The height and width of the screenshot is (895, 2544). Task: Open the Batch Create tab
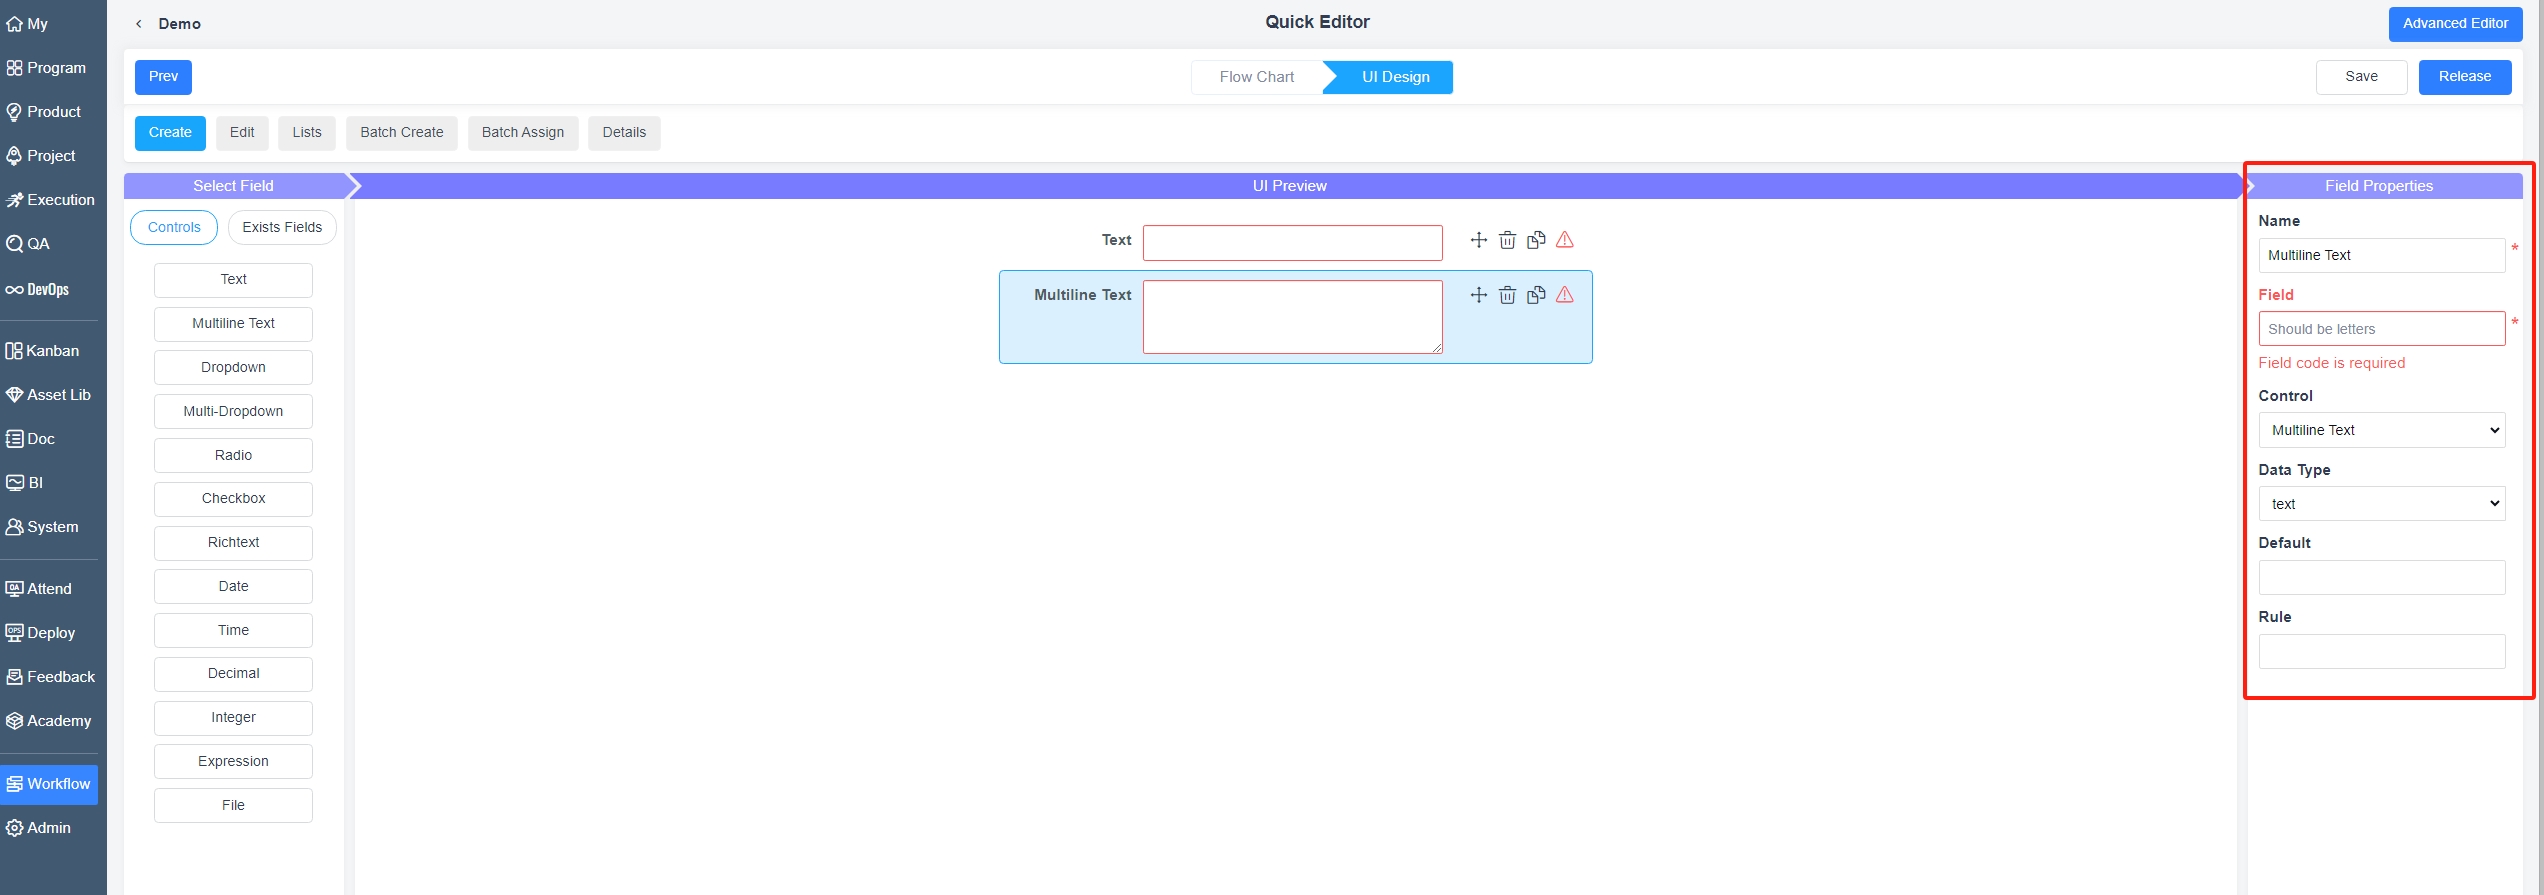(x=401, y=133)
